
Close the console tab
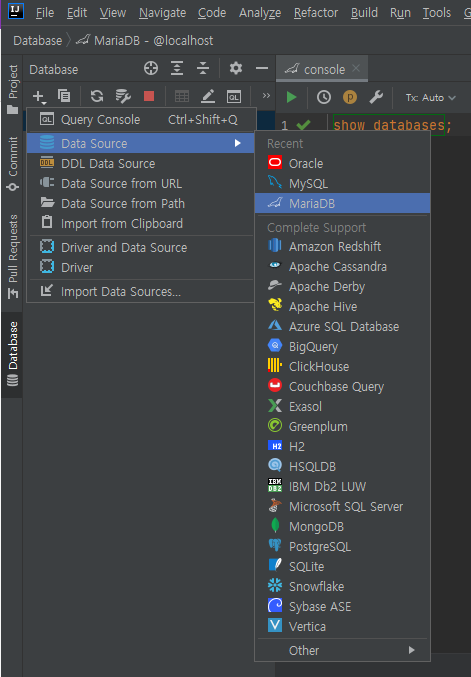[x=356, y=68]
